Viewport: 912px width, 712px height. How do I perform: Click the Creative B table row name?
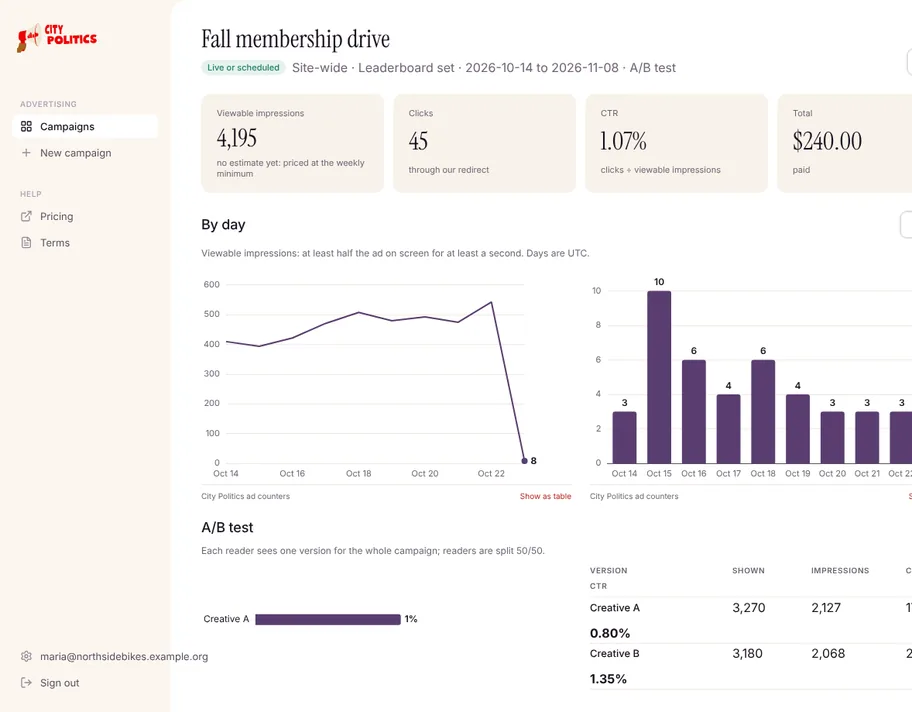pos(614,654)
